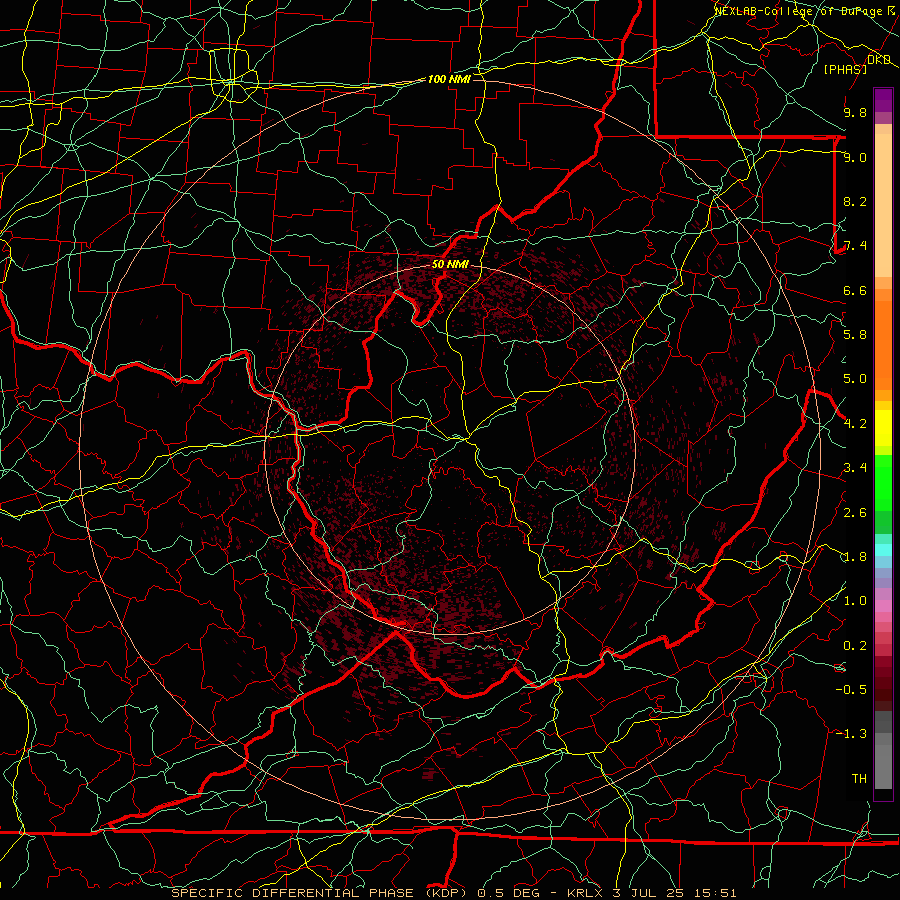Click the 5.0 value on color scale
Image resolution: width=900 pixels, height=900 pixels.
[855, 379]
